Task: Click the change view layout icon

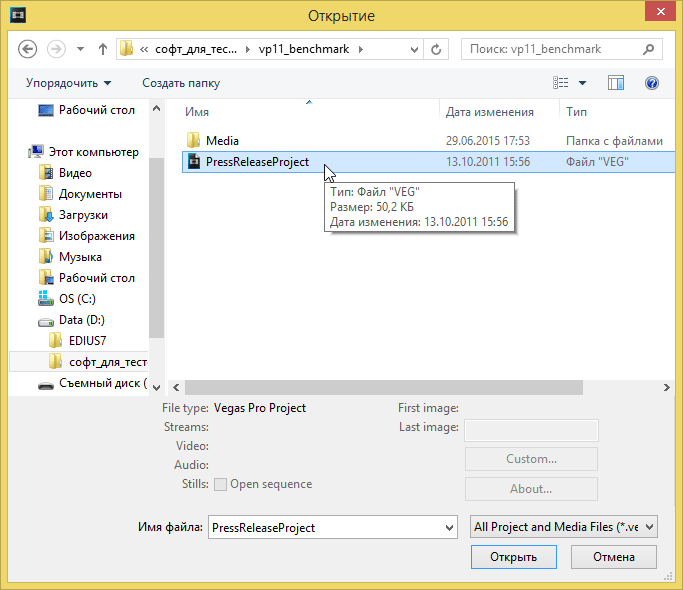Action: [562, 83]
